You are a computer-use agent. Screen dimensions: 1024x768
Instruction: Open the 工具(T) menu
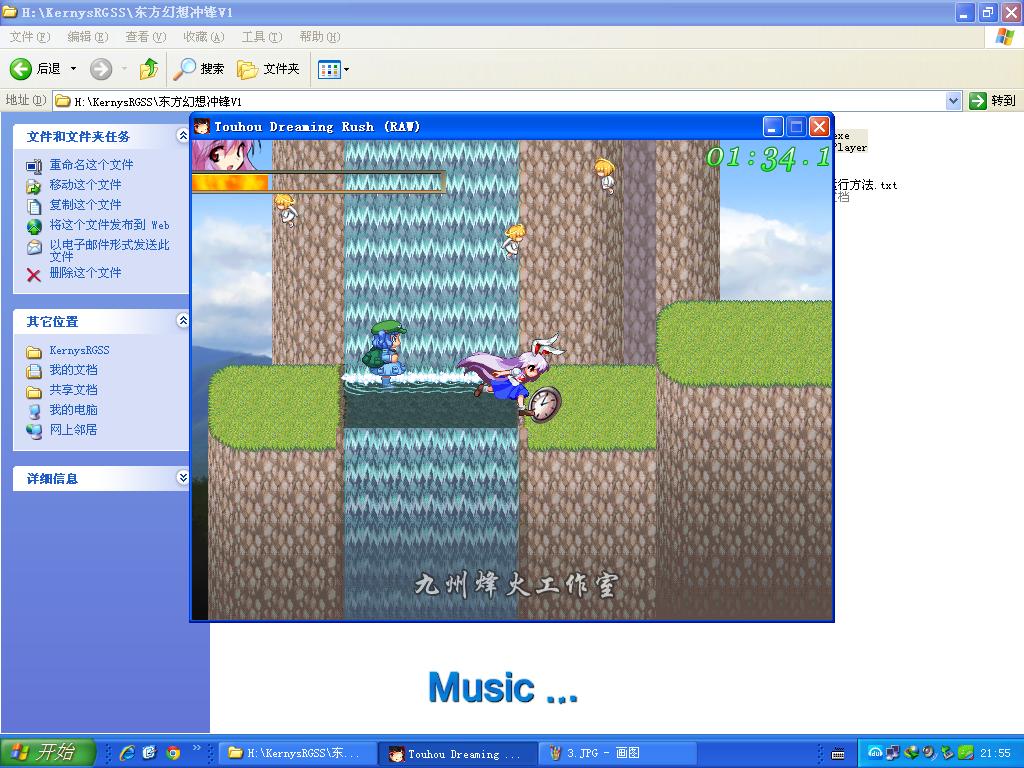[x=262, y=37]
